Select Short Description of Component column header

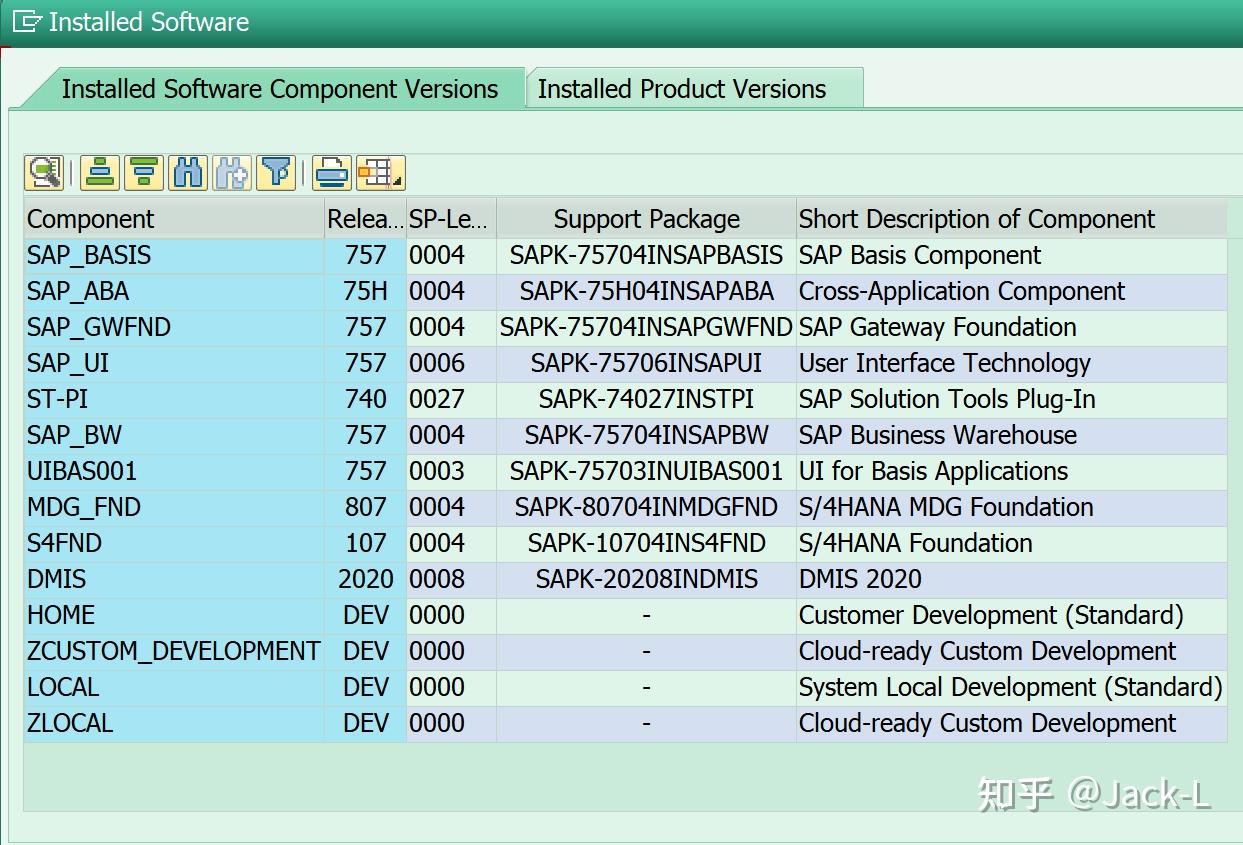(x=1011, y=219)
